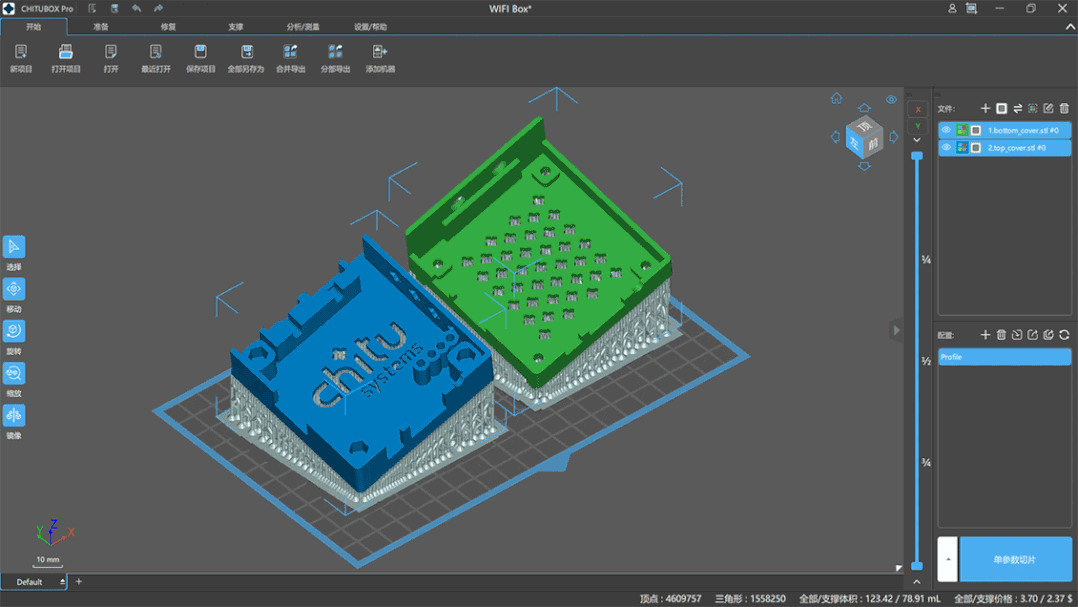Rotate view with cube right arrow
Image resolution: width=1078 pixels, height=607 pixels.
click(x=894, y=137)
